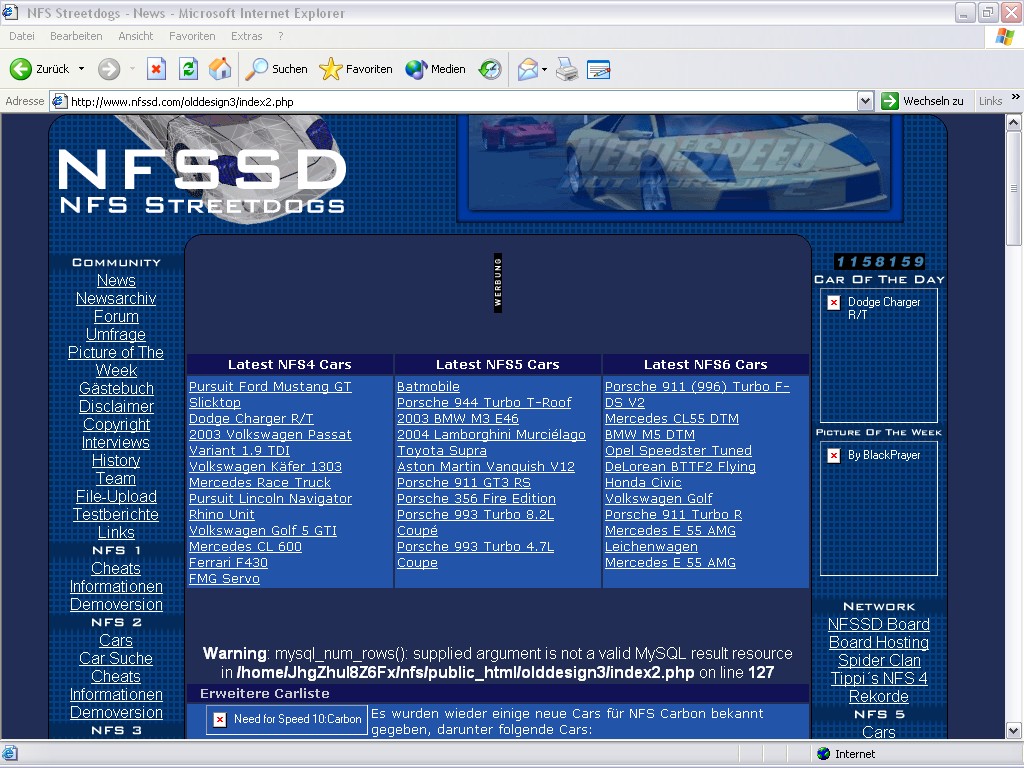This screenshot has width=1024, height=768.
Task: Click the Stop loading toolbar icon
Action: [156, 69]
